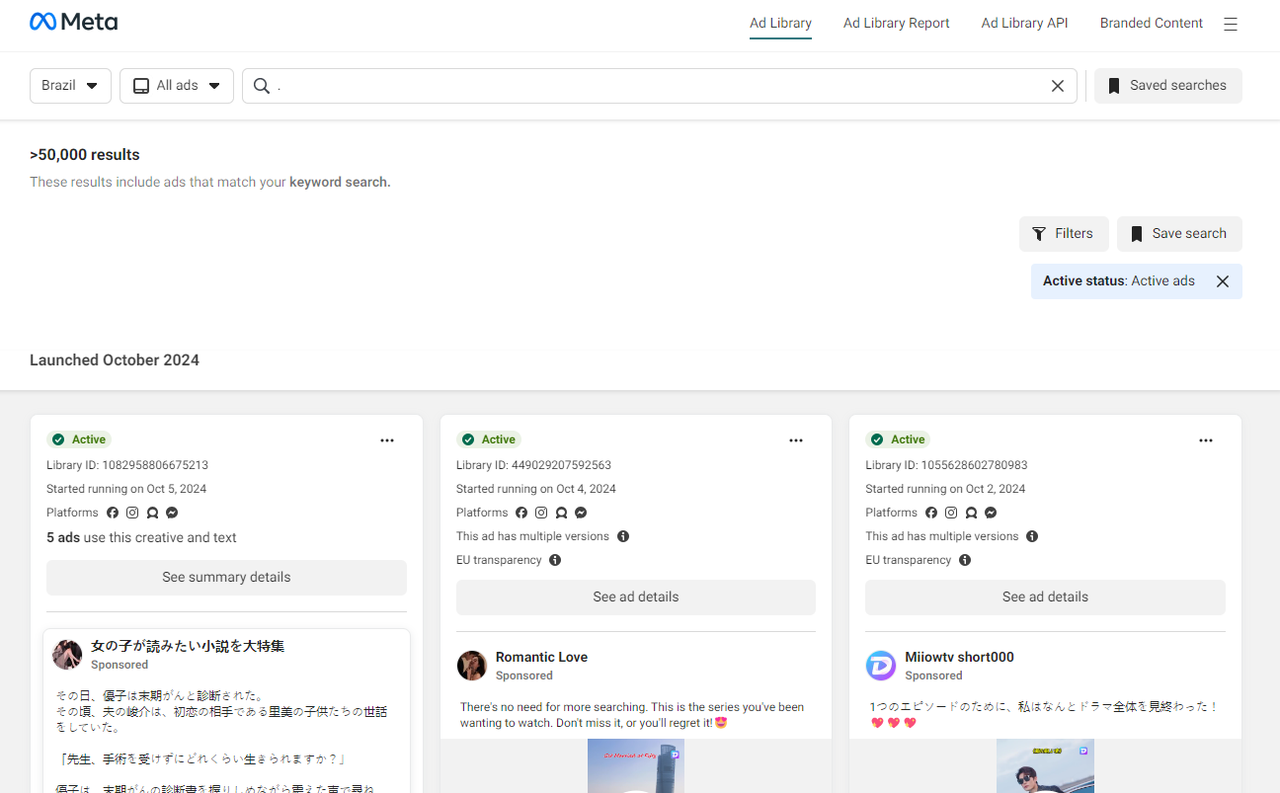Viewport: 1280px width, 793px height.
Task: Open Ad Library API tab
Action: pyautogui.click(x=1025, y=23)
